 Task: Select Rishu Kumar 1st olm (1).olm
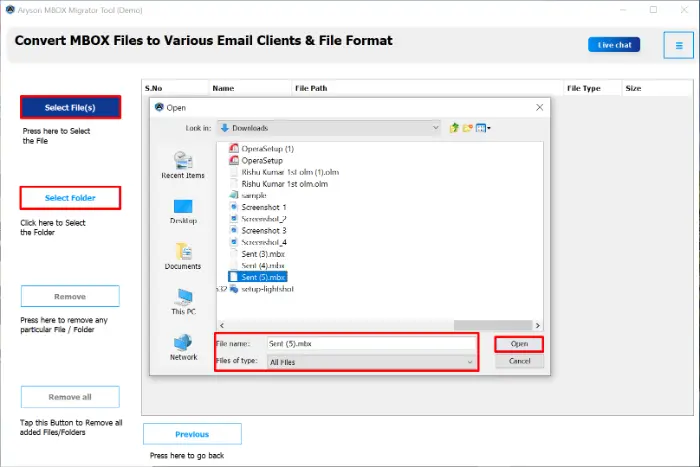(x=284, y=172)
